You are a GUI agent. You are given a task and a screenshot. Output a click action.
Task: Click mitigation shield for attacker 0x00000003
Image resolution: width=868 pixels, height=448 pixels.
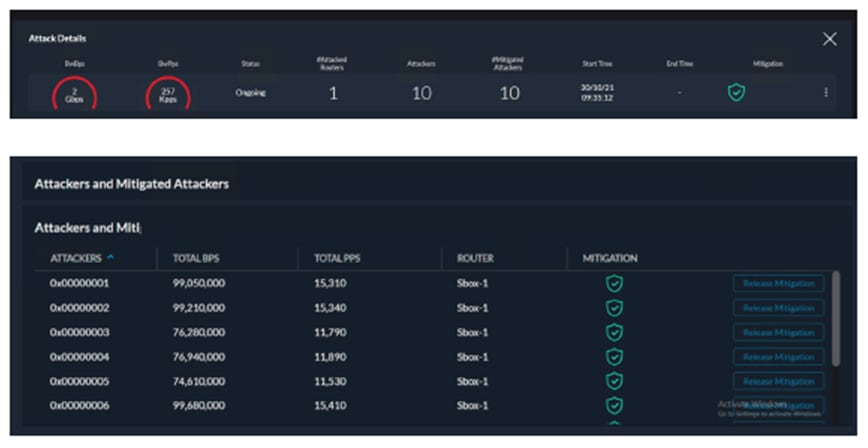[x=614, y=332]
